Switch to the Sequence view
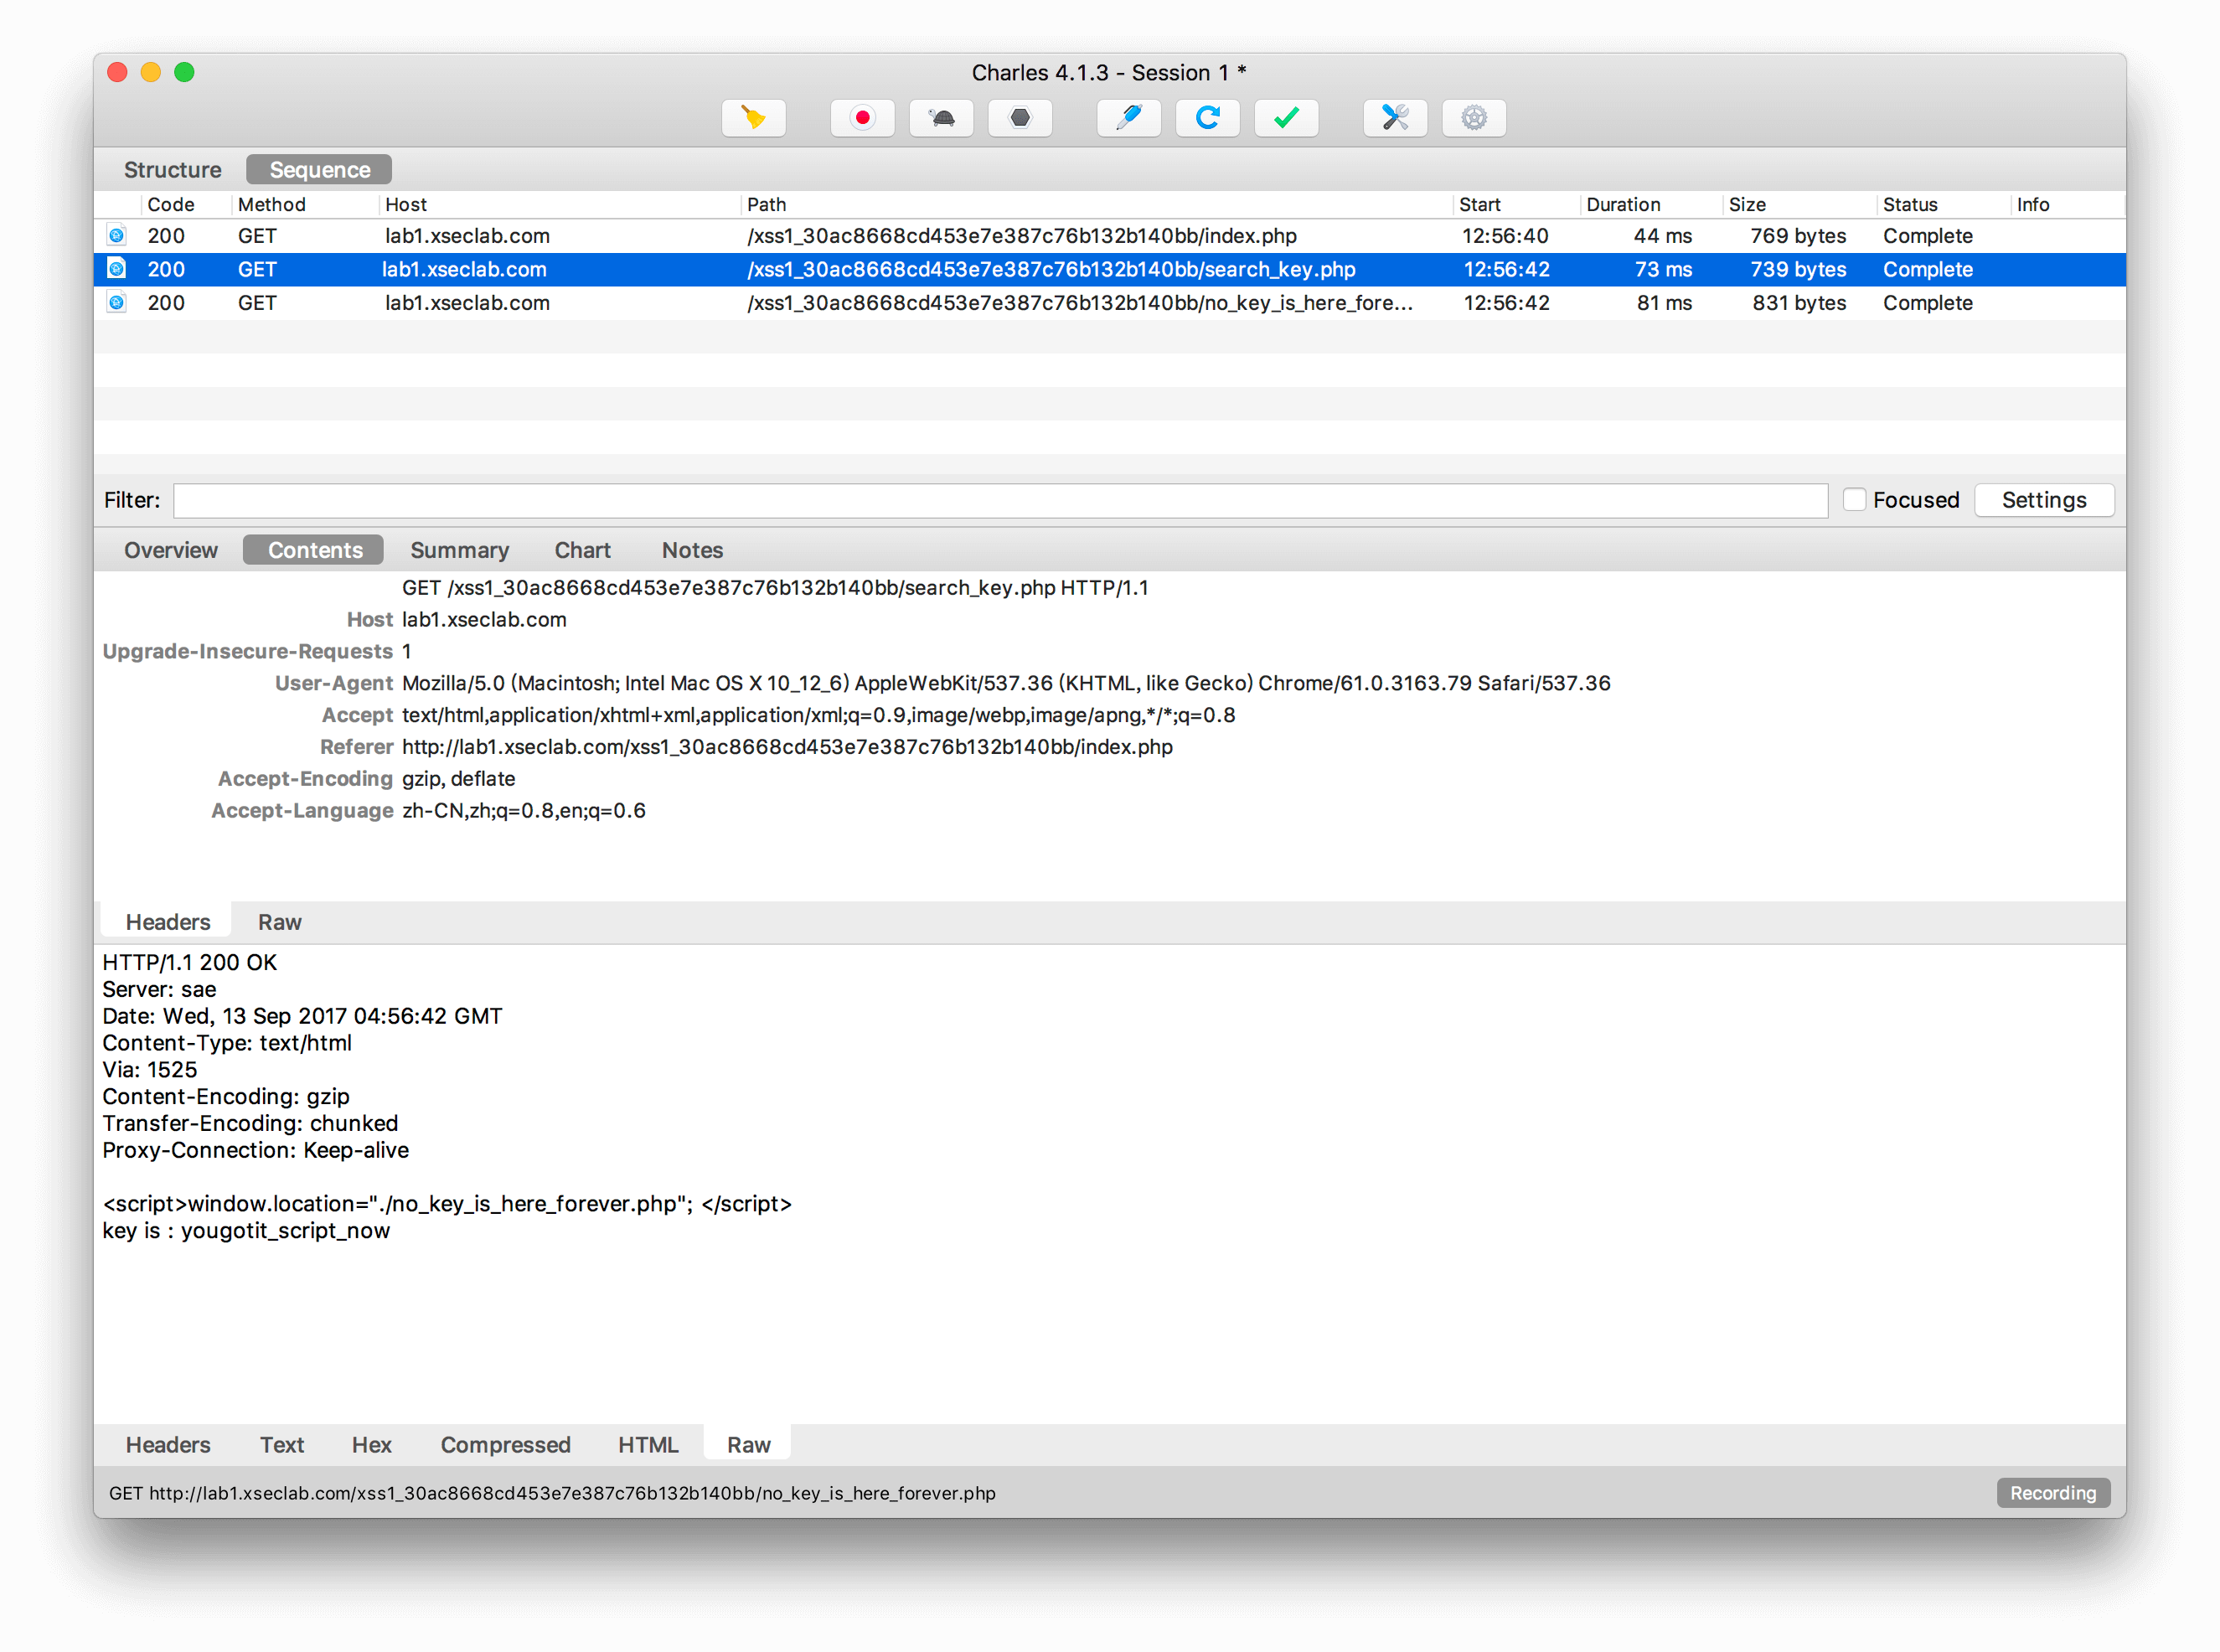 (x=319, y=170)
